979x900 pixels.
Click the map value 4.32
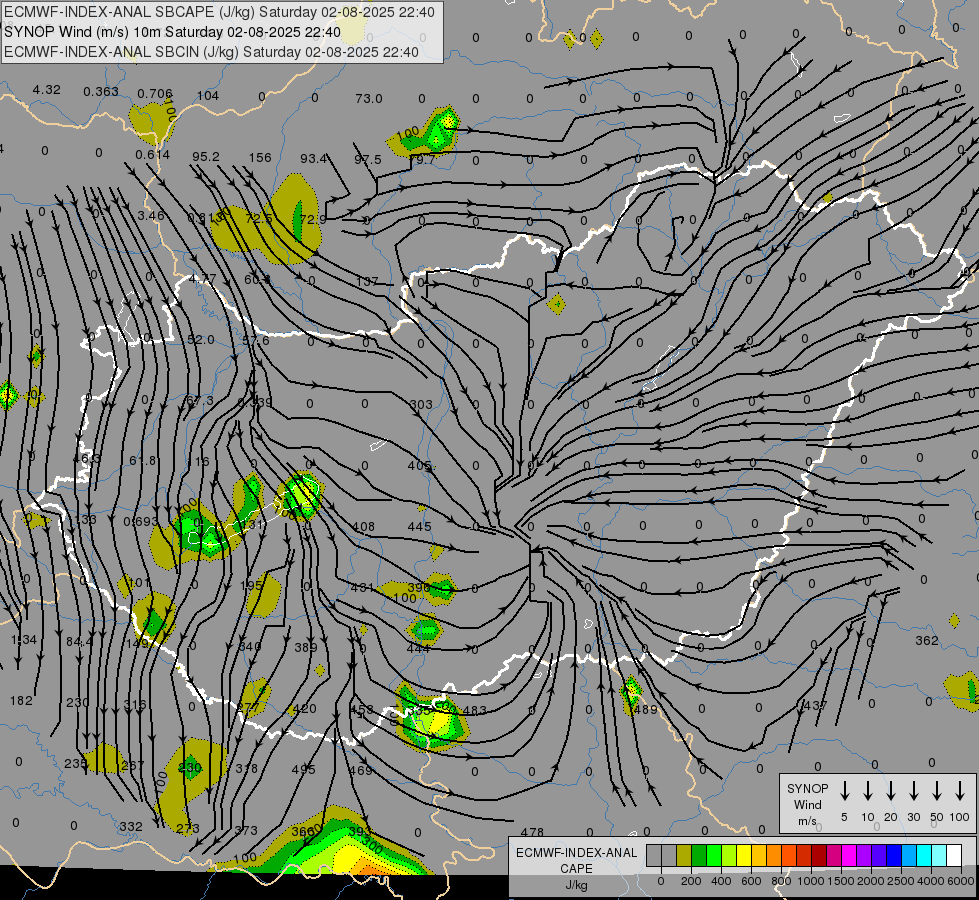(47, 90)
